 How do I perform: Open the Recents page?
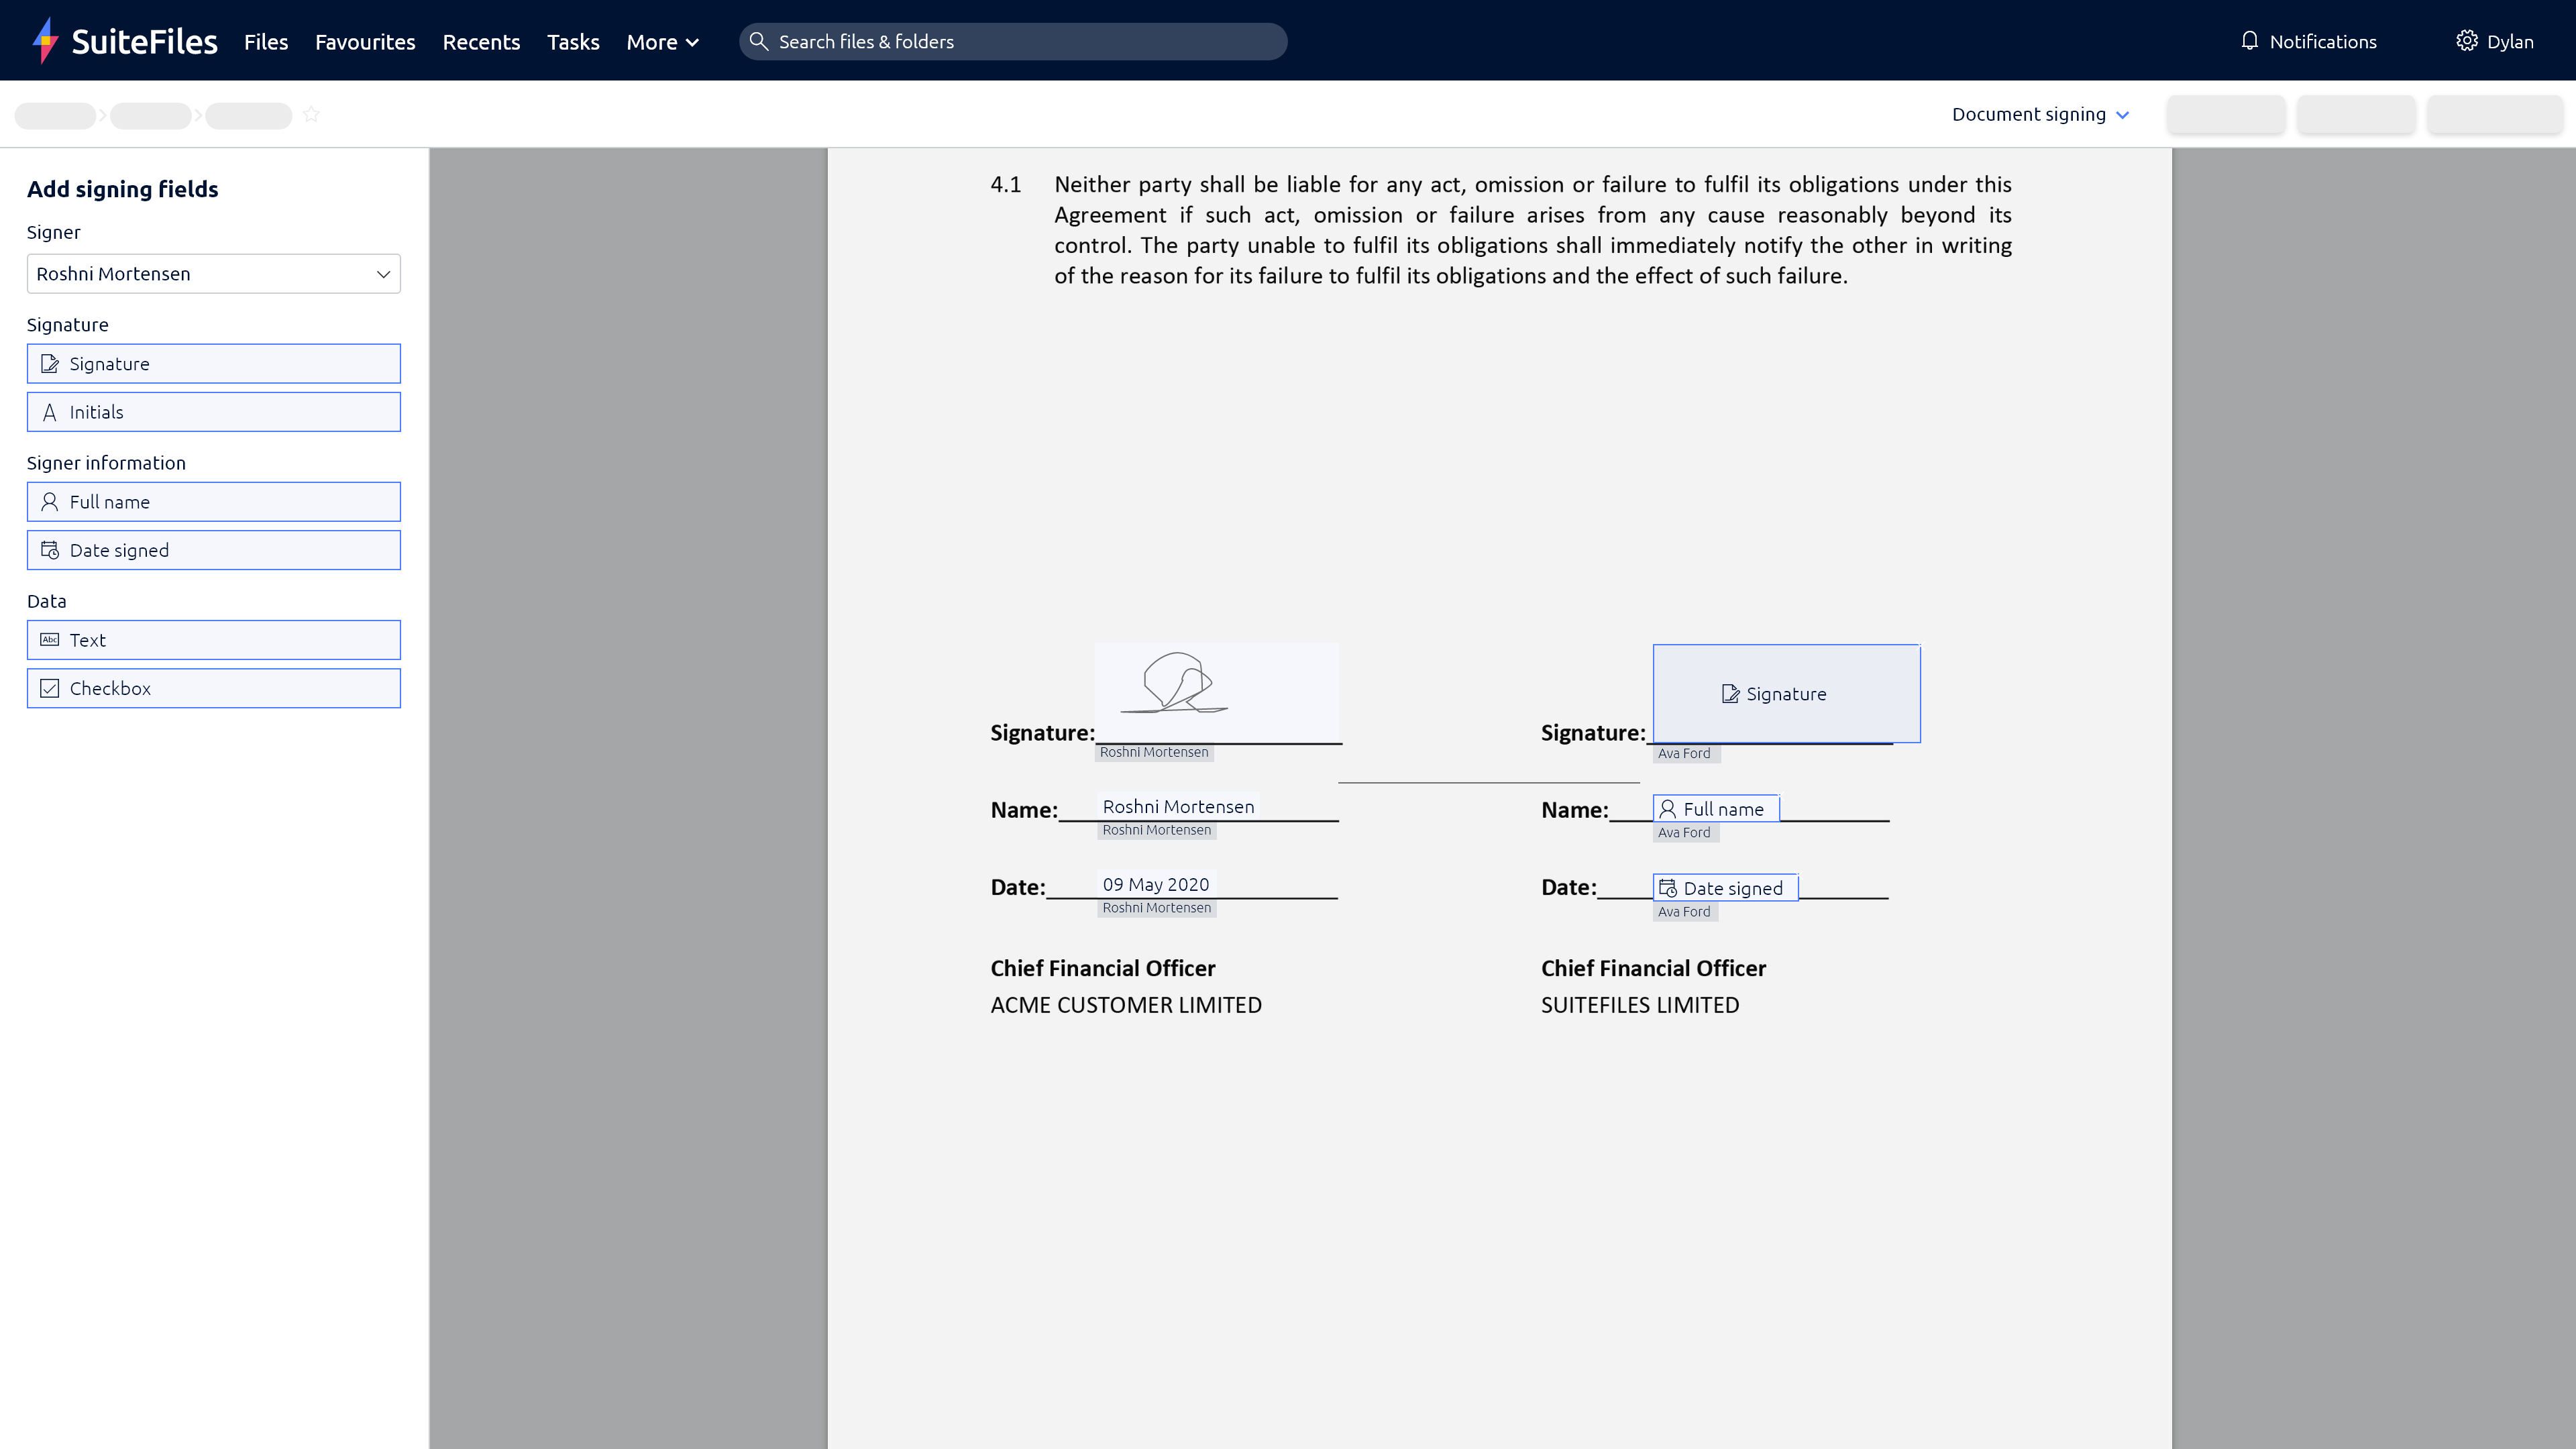tap(482, 42)
